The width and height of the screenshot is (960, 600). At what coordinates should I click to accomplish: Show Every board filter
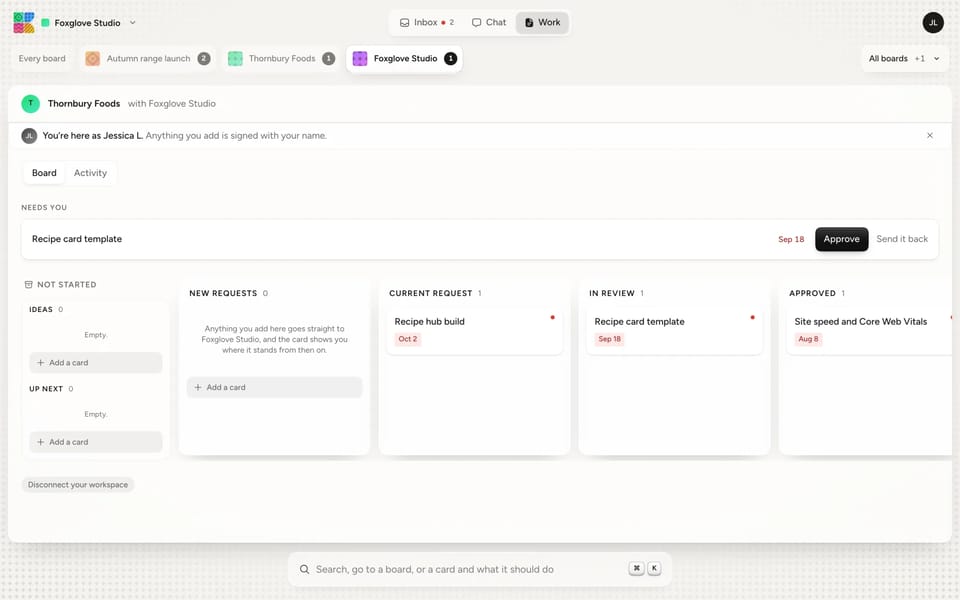tap(42, 59)
